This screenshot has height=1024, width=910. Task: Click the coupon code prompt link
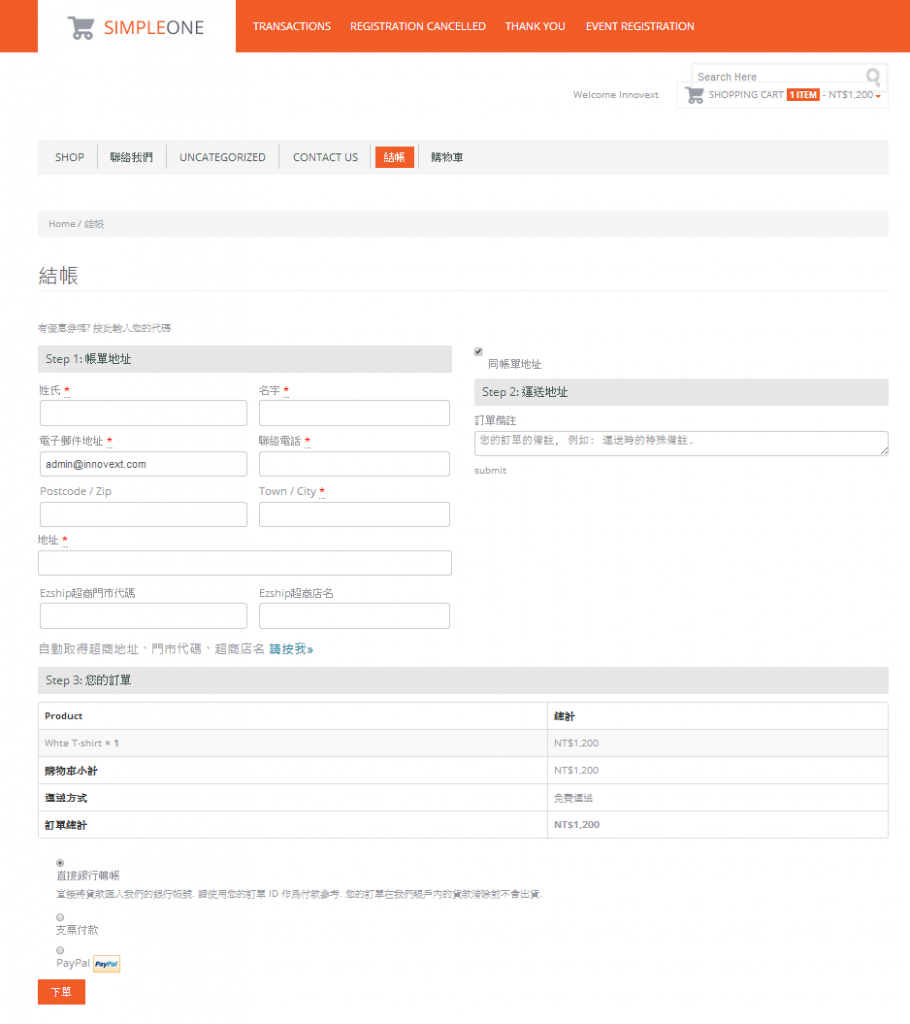click(104, 328)
